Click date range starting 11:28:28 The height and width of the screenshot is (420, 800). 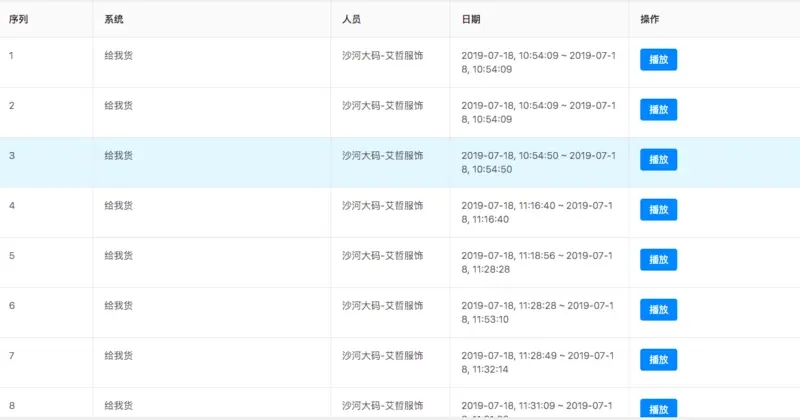[x=537, y=312]
